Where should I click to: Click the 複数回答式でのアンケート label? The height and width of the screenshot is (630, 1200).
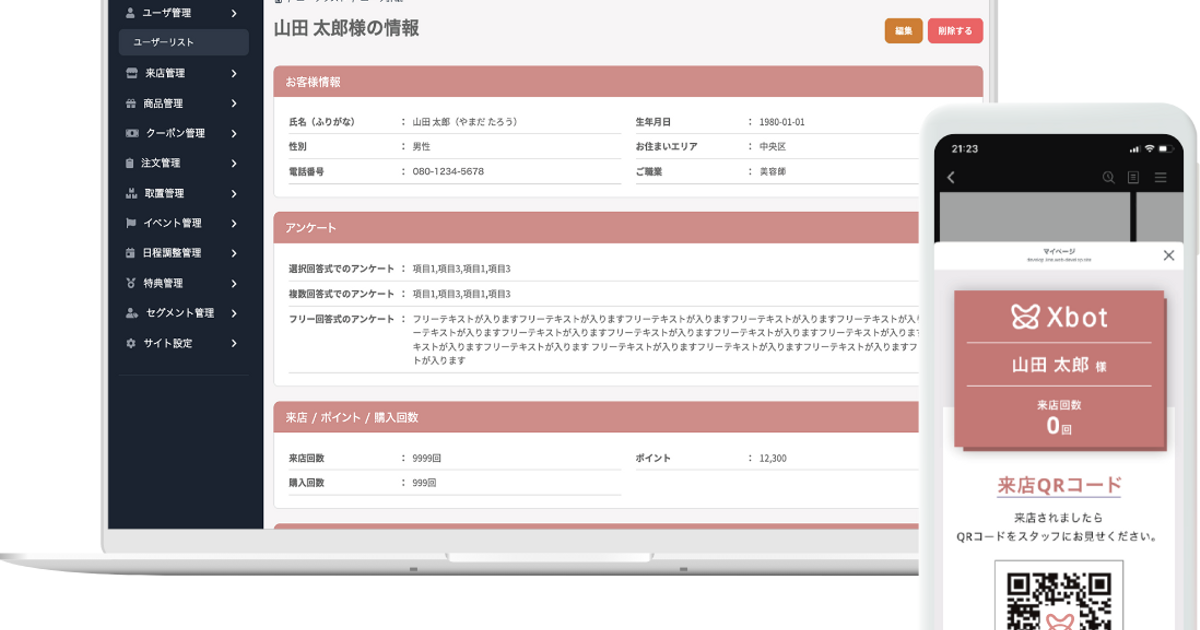[341, 294]
